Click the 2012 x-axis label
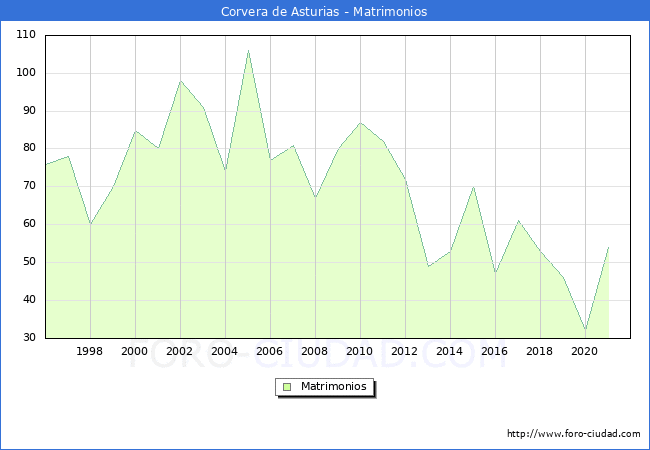650x450 pixels. [x=405, y=351]
